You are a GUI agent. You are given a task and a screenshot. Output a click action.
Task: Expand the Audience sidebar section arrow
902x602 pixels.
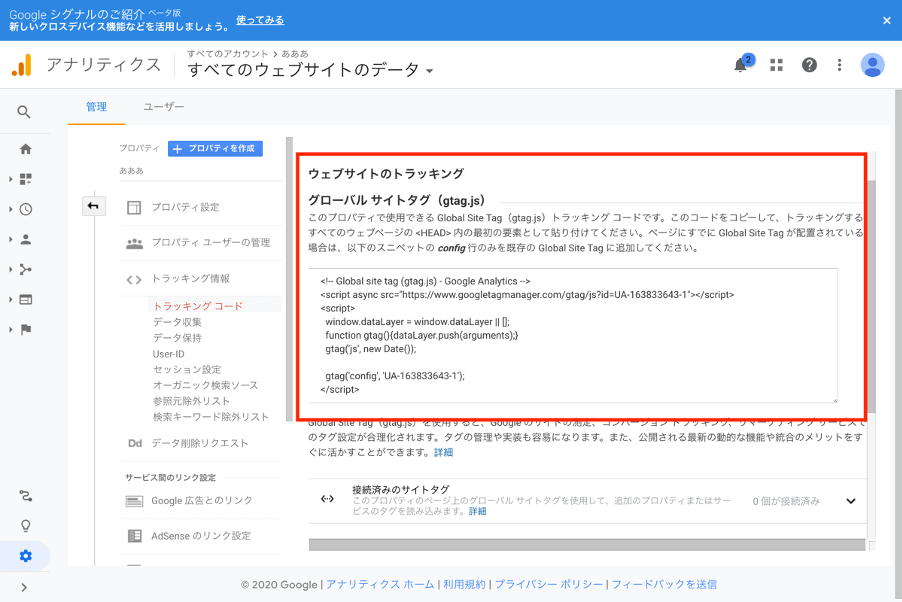coord(10,239)
